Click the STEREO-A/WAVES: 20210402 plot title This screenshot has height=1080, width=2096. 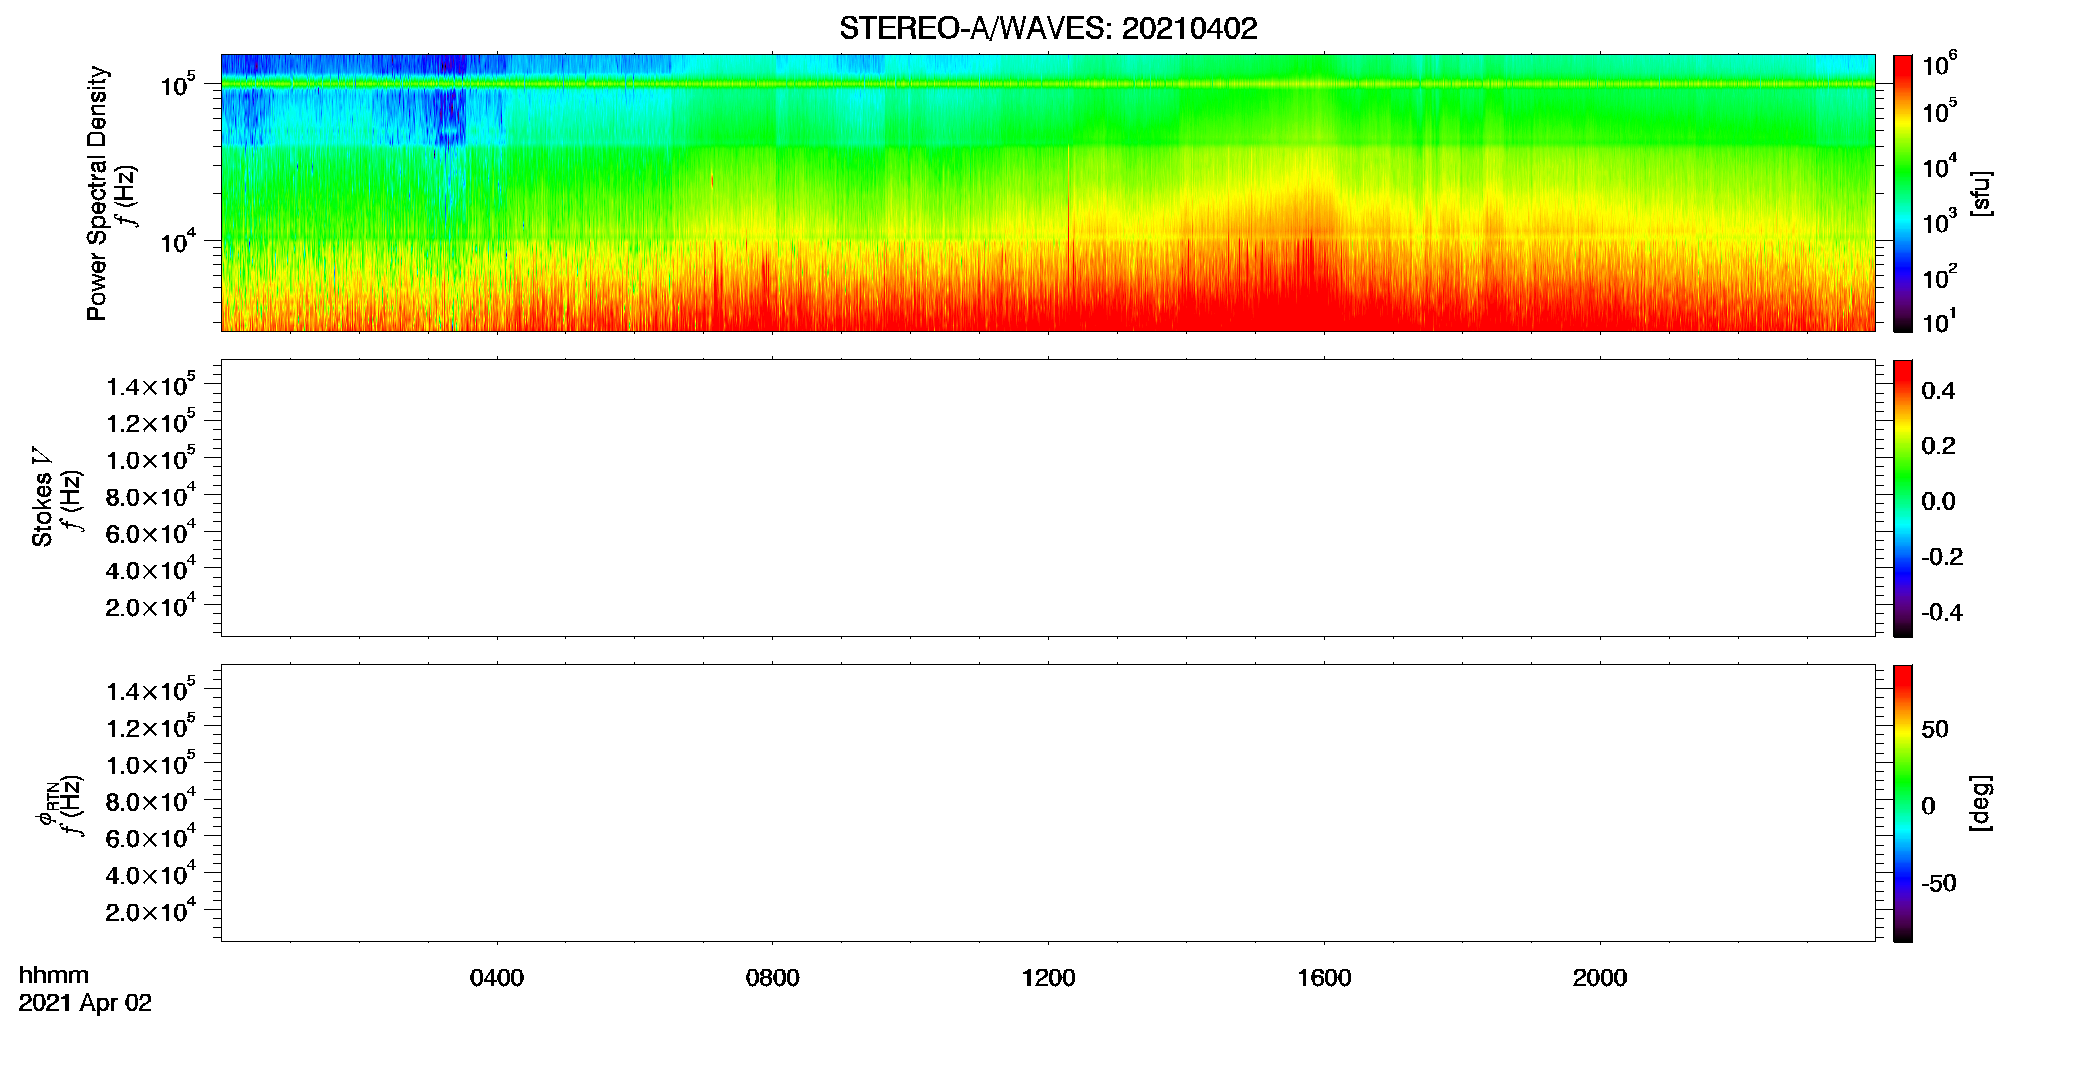coord(1048,28)
